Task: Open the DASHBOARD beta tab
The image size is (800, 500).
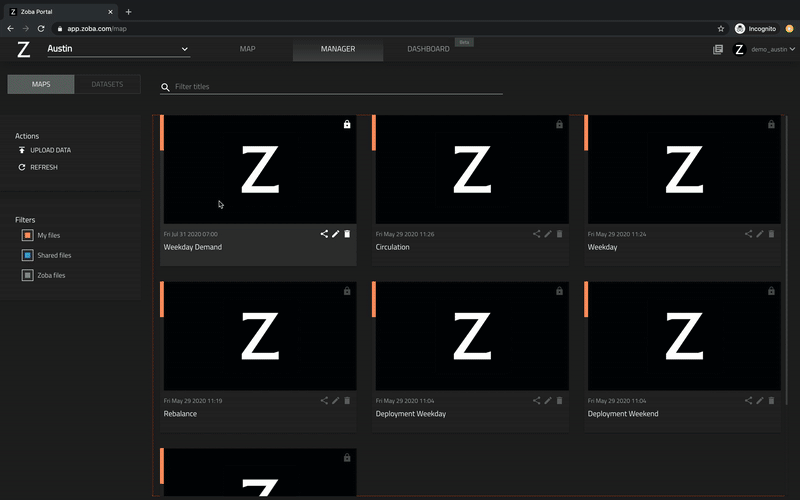Action: click(428, 49)
